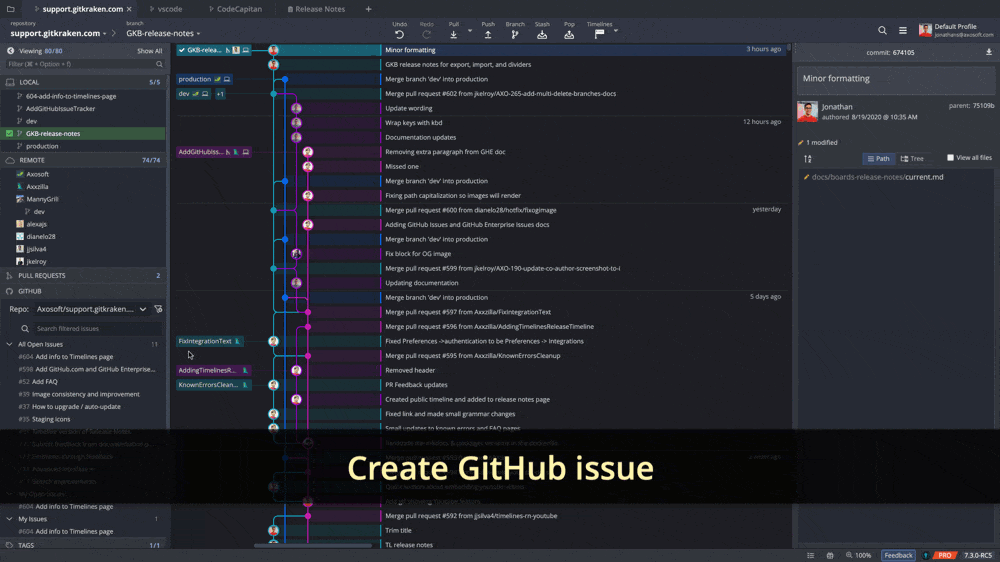Click the download icon beside commit hash
1000x562 pixels.
(989, 52)
